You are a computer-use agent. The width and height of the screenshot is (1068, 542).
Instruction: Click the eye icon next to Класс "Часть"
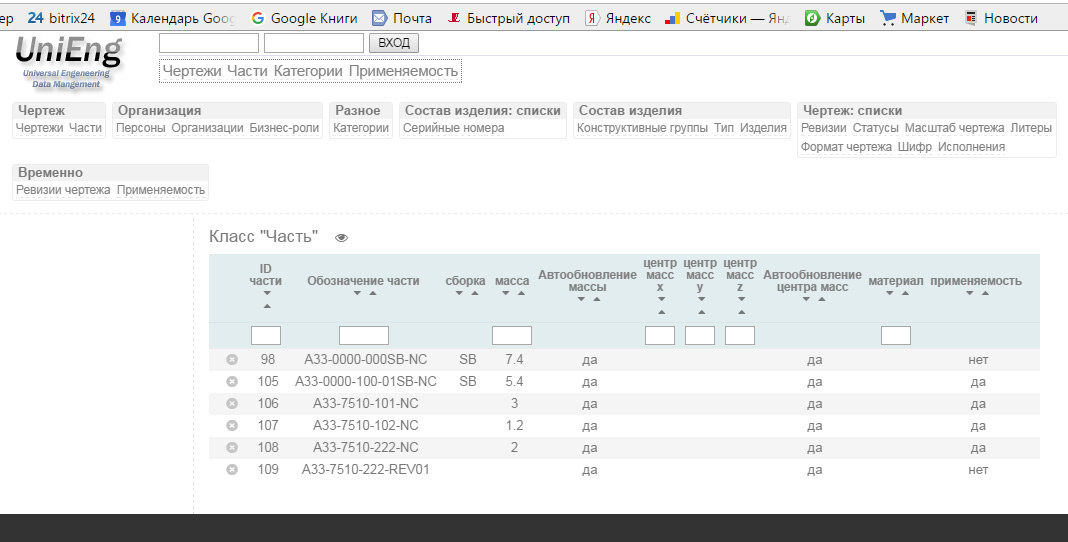[341, 238]
